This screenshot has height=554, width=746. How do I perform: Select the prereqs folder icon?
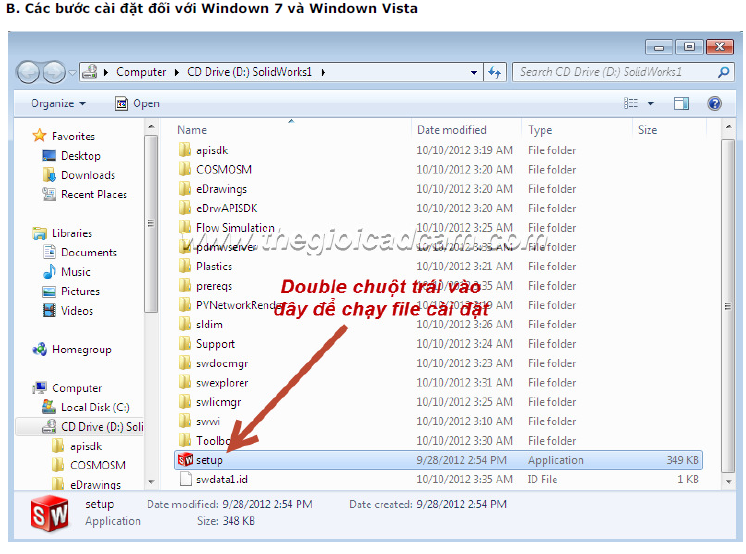click(185, 286)
